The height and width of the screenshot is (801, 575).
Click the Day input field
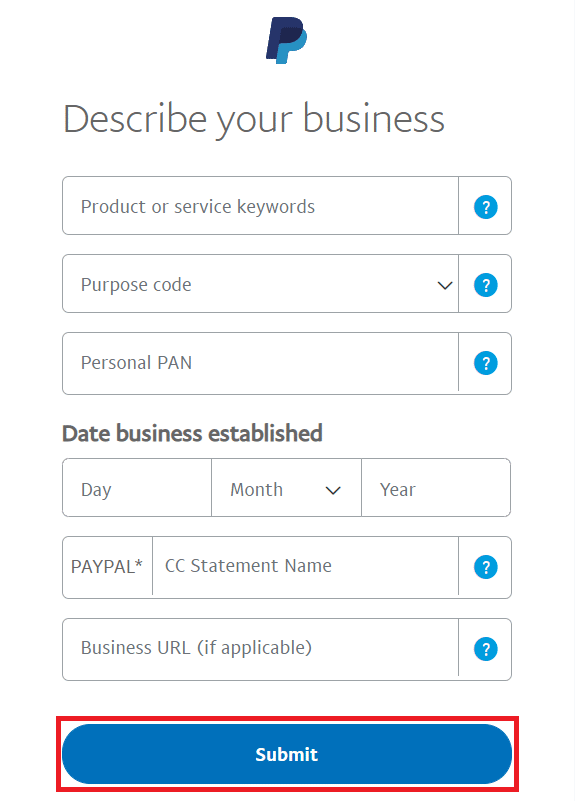137,488
